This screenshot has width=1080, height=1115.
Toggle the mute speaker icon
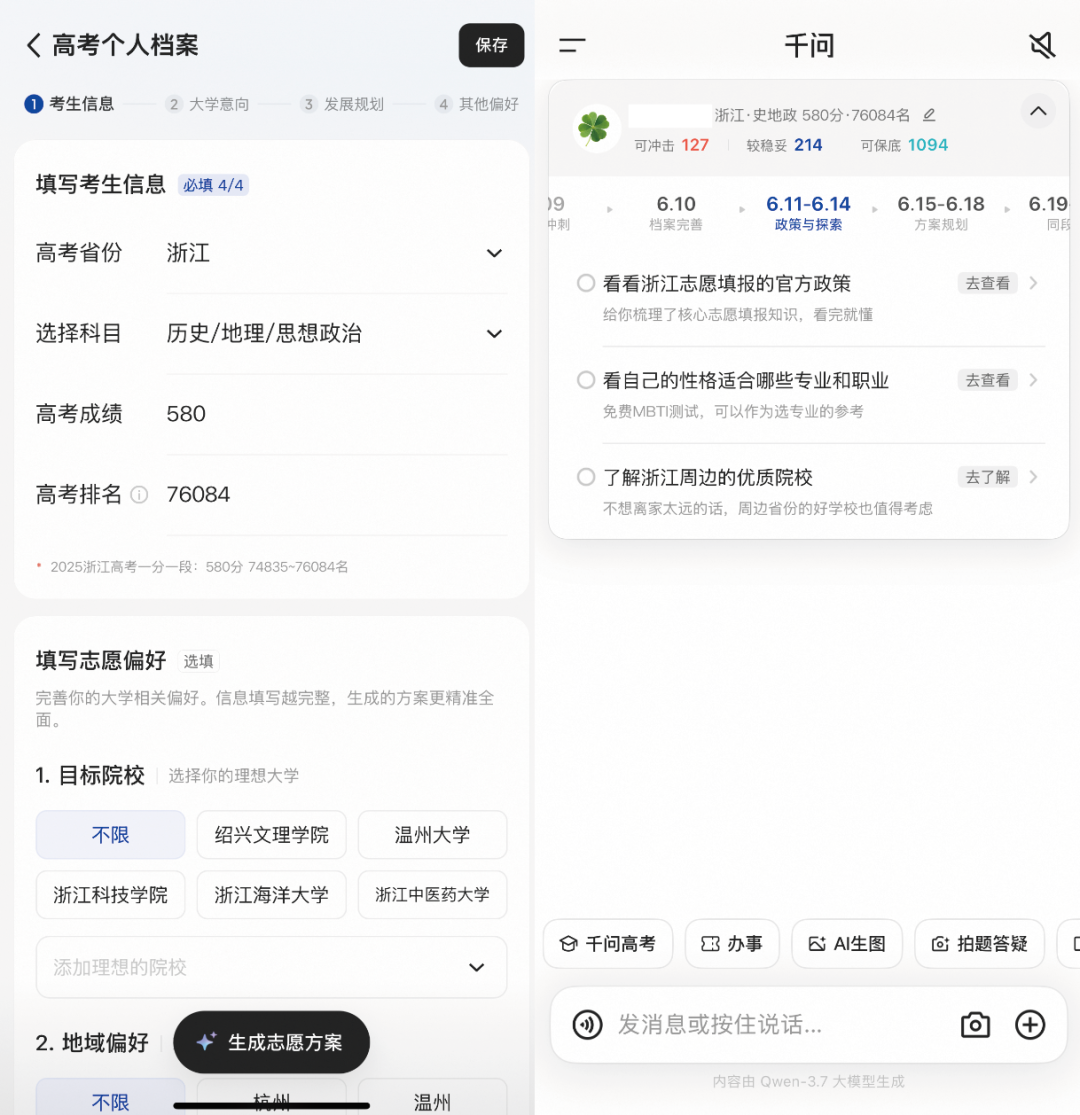coord(1042,46)
